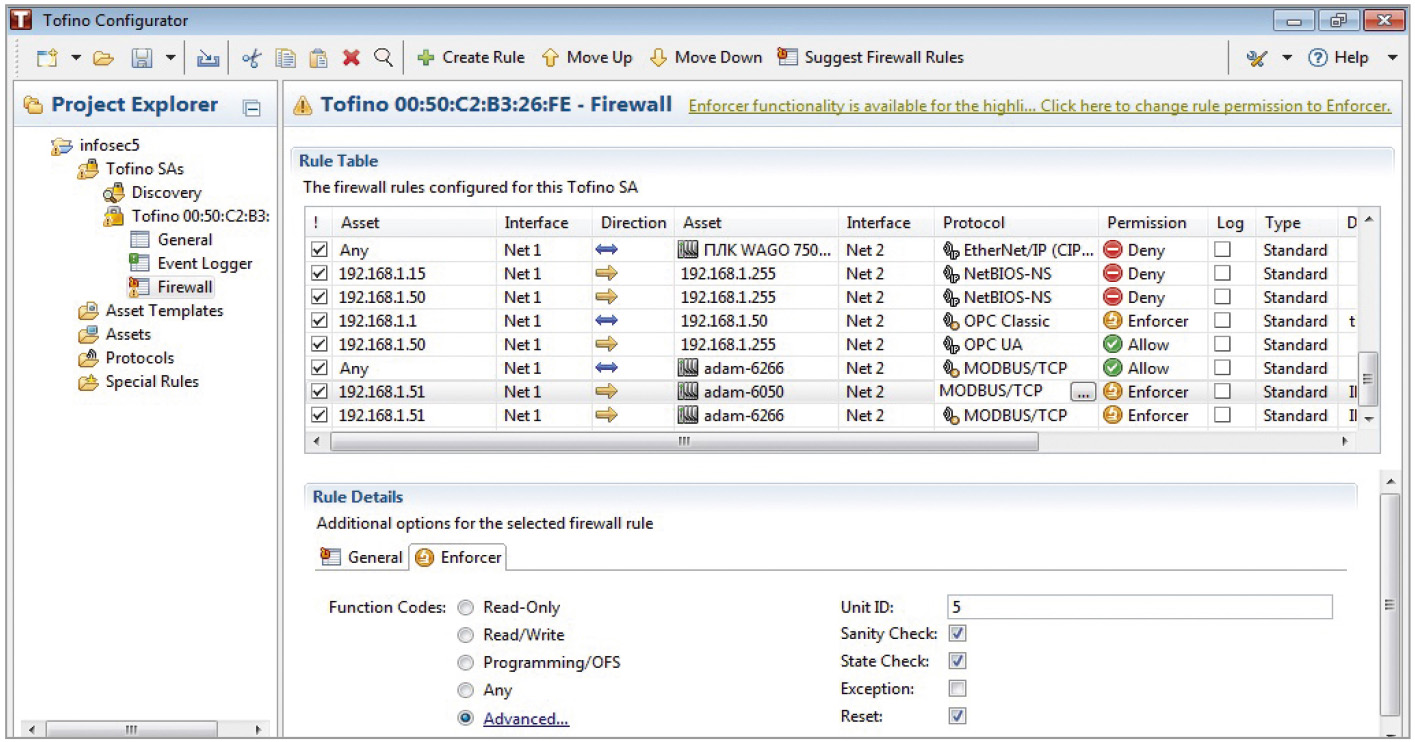Click Suggest Firewall Rules button

click(x=870, y=58)
